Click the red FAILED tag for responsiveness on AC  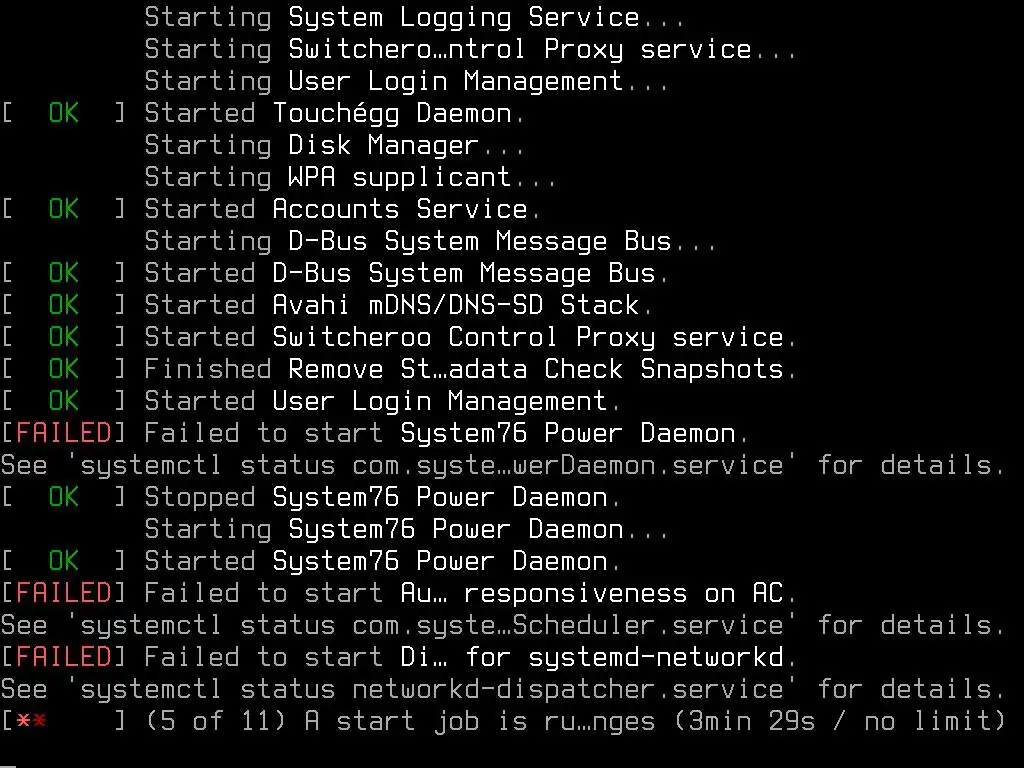pos(63,594)
